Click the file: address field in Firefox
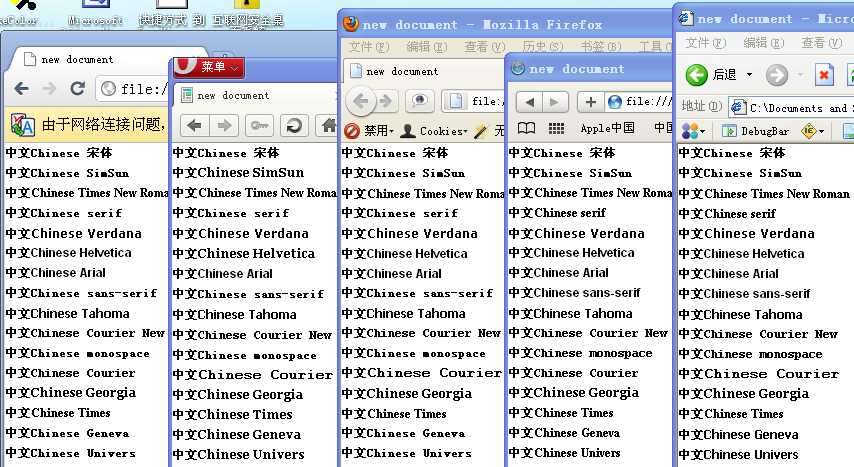This screenshot has width=854, height=467. pos(474,101)
